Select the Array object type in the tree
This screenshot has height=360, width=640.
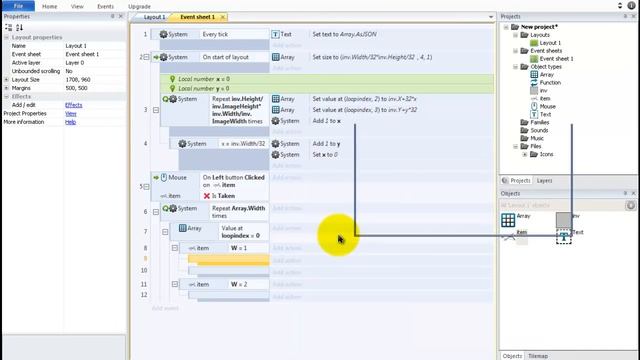(x=547, y=75)
